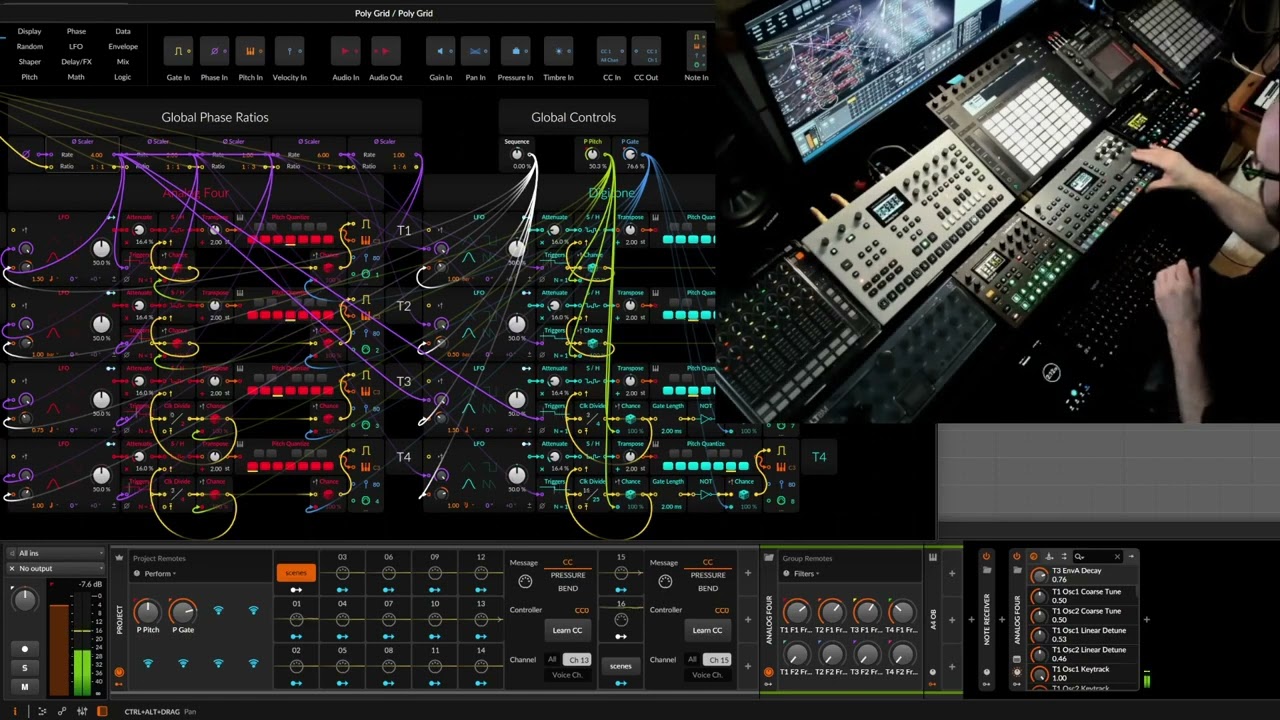
Task: Show the A4 OB keyboard icon
Action: 933,558
